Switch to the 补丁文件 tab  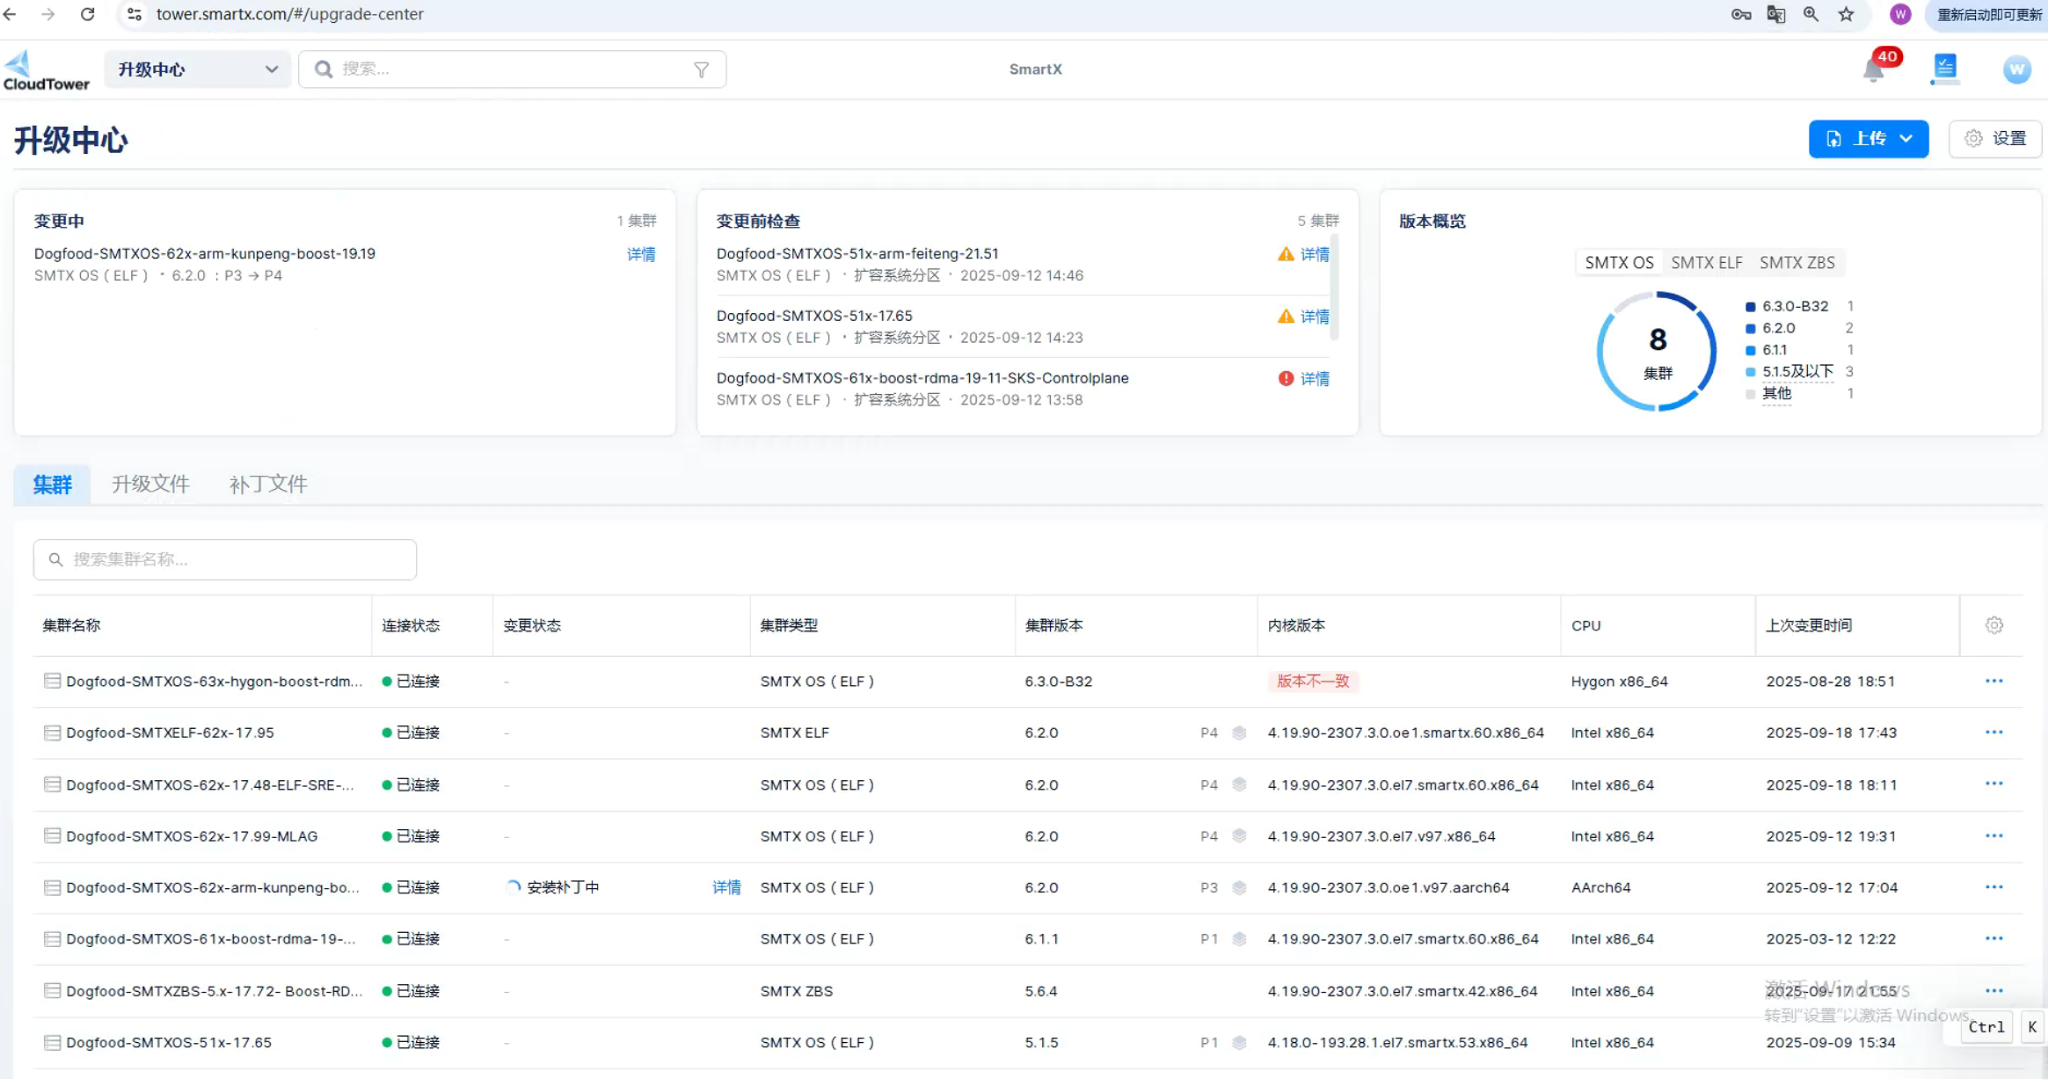pyautogui.click(x=268, y=485)
